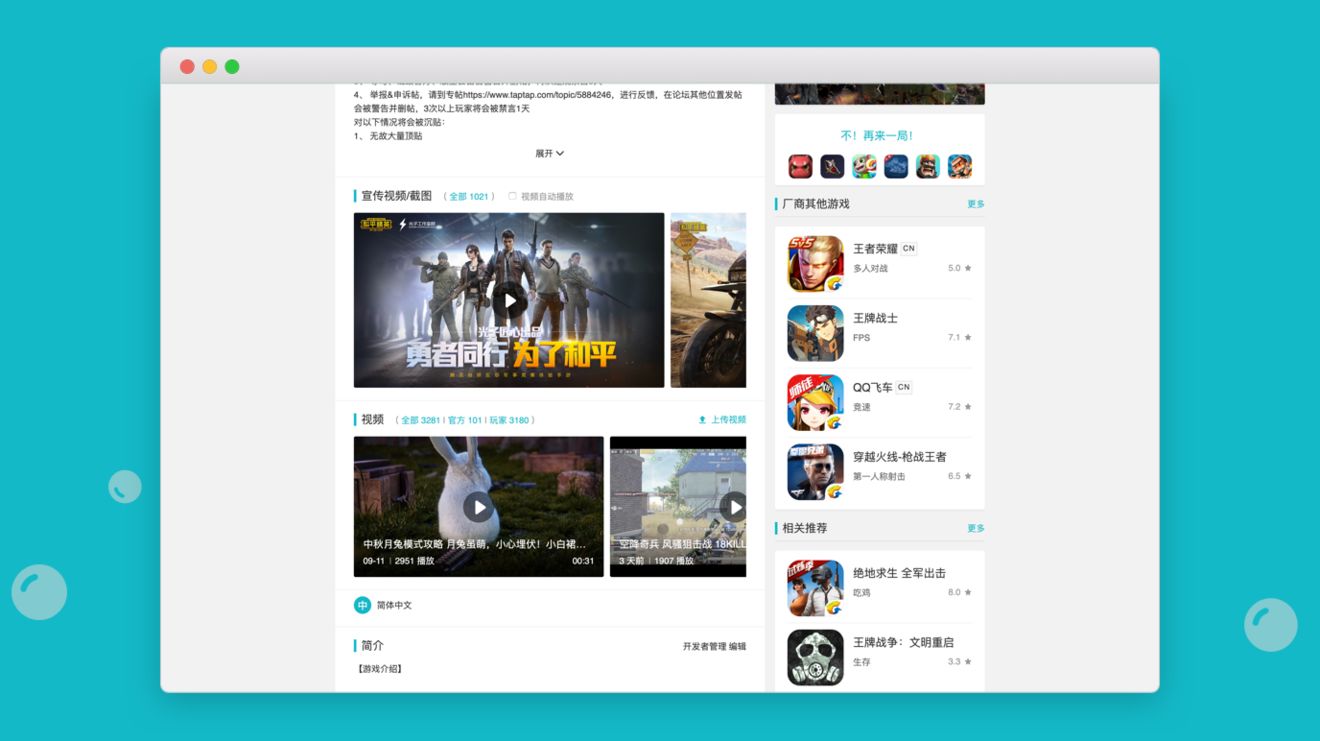This screenshot has width=1320, height=741.
Task: Open the 王者荣耀 app icon
Action: [x=815, y=264]
